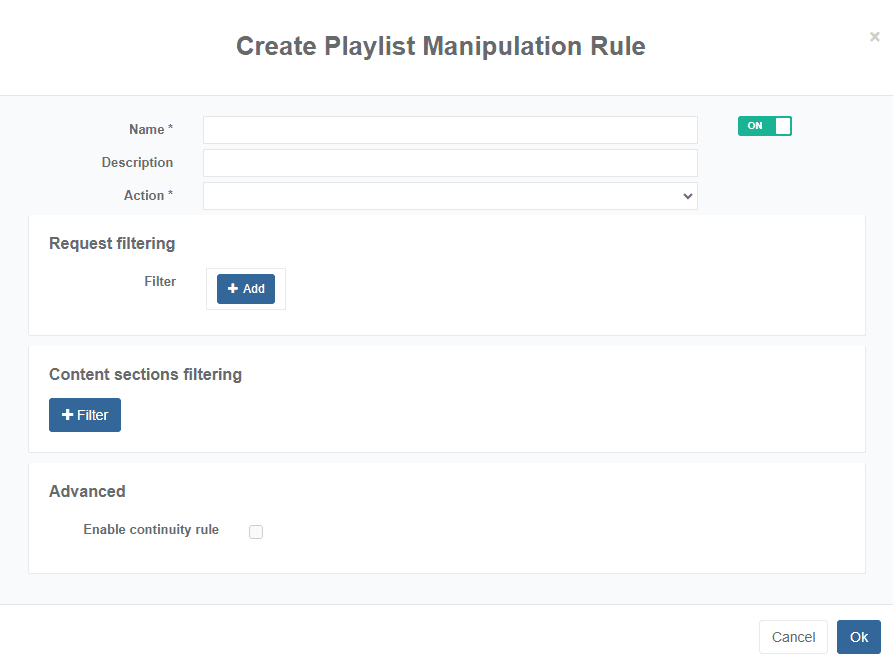Toggle the rule activation switch off
Viewport: 893px width, 669px height.
764,126
